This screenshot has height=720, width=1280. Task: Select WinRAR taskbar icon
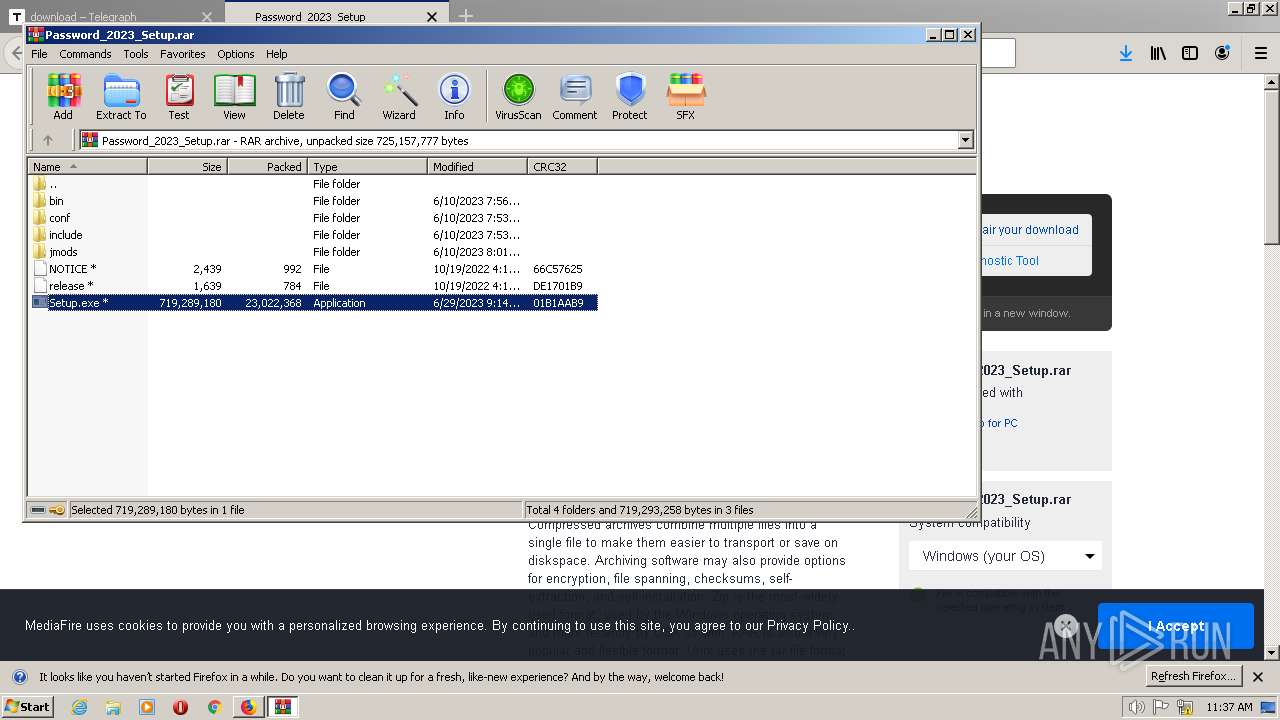tap(283, 707)
